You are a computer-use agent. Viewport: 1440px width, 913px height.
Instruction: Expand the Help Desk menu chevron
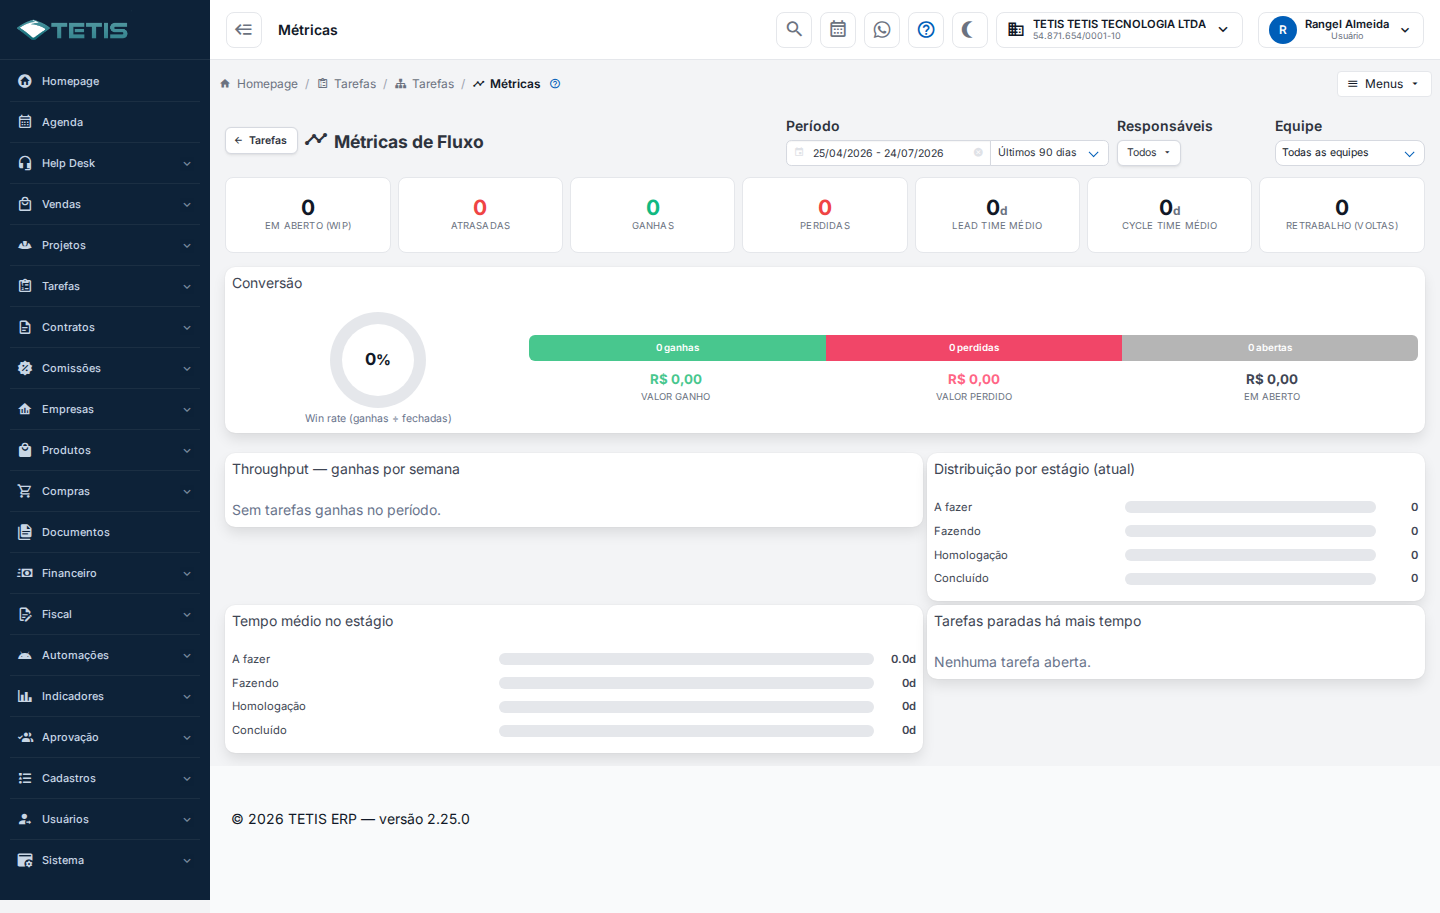[187, 163]
